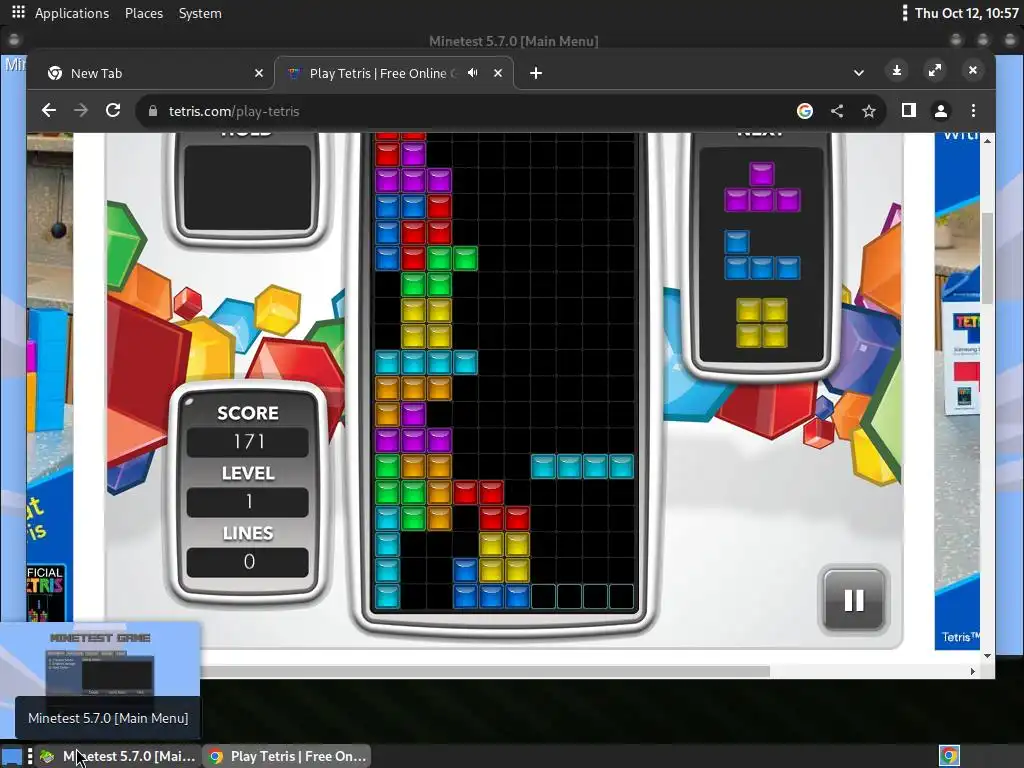Open the Places menu

coord(144,13)
